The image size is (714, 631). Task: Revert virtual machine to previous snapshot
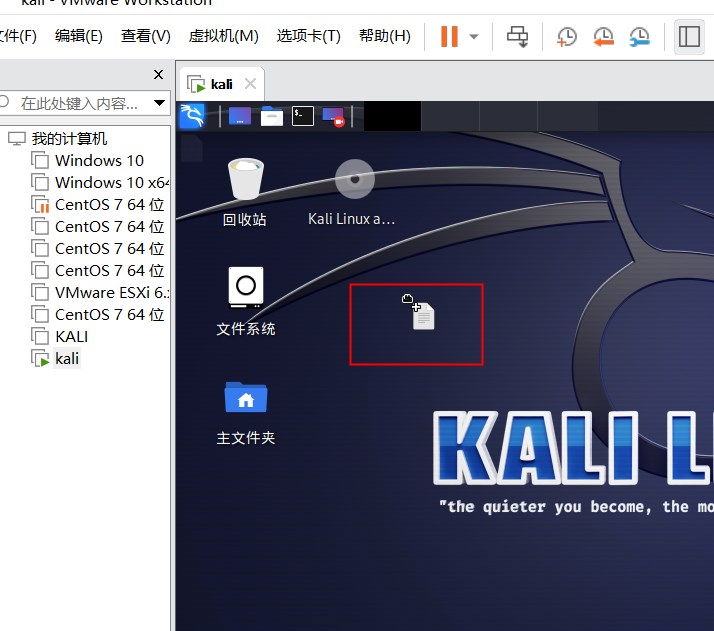point(603,36)
